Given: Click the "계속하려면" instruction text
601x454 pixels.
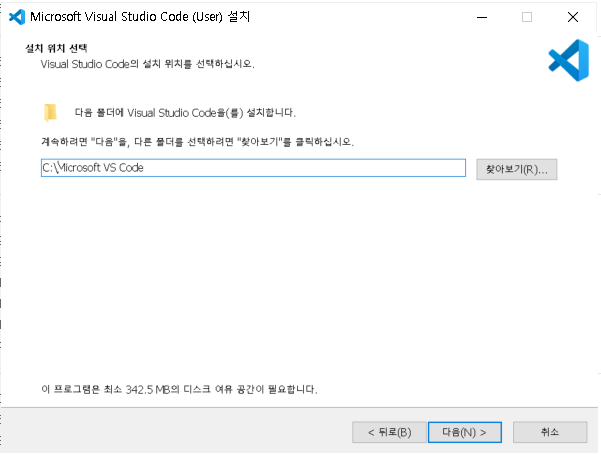Looking at the screenshot, I should [x=197, y=142].
